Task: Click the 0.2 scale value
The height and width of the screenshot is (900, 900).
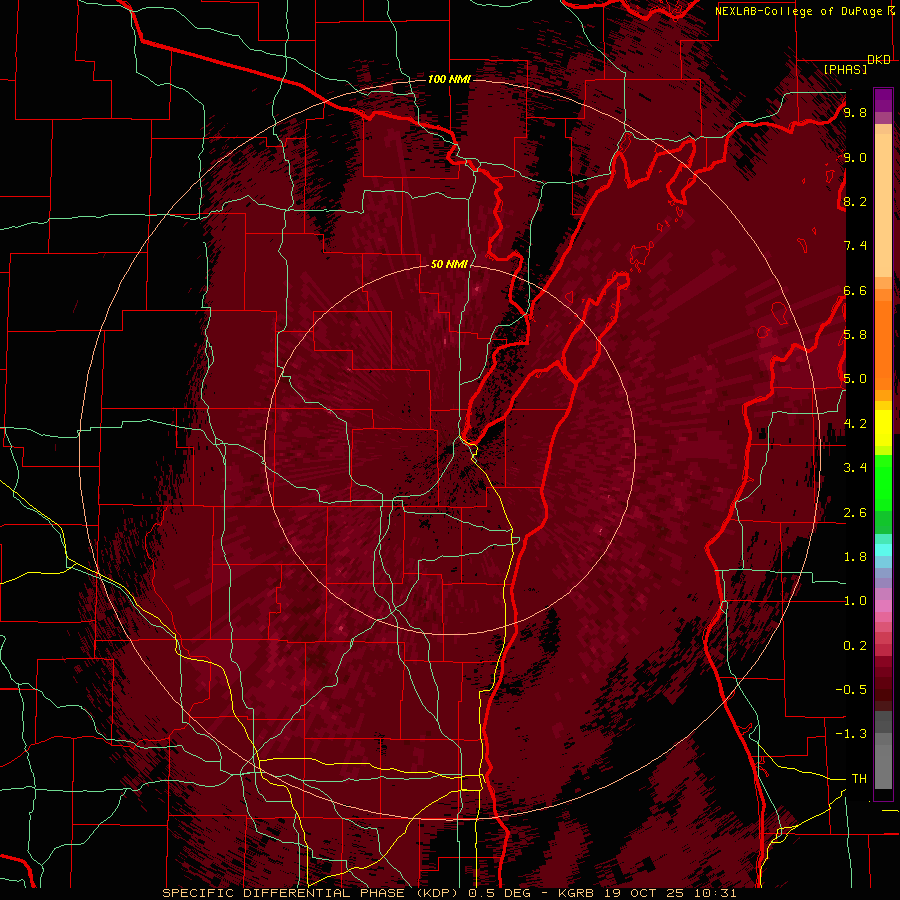Action: 855,646
